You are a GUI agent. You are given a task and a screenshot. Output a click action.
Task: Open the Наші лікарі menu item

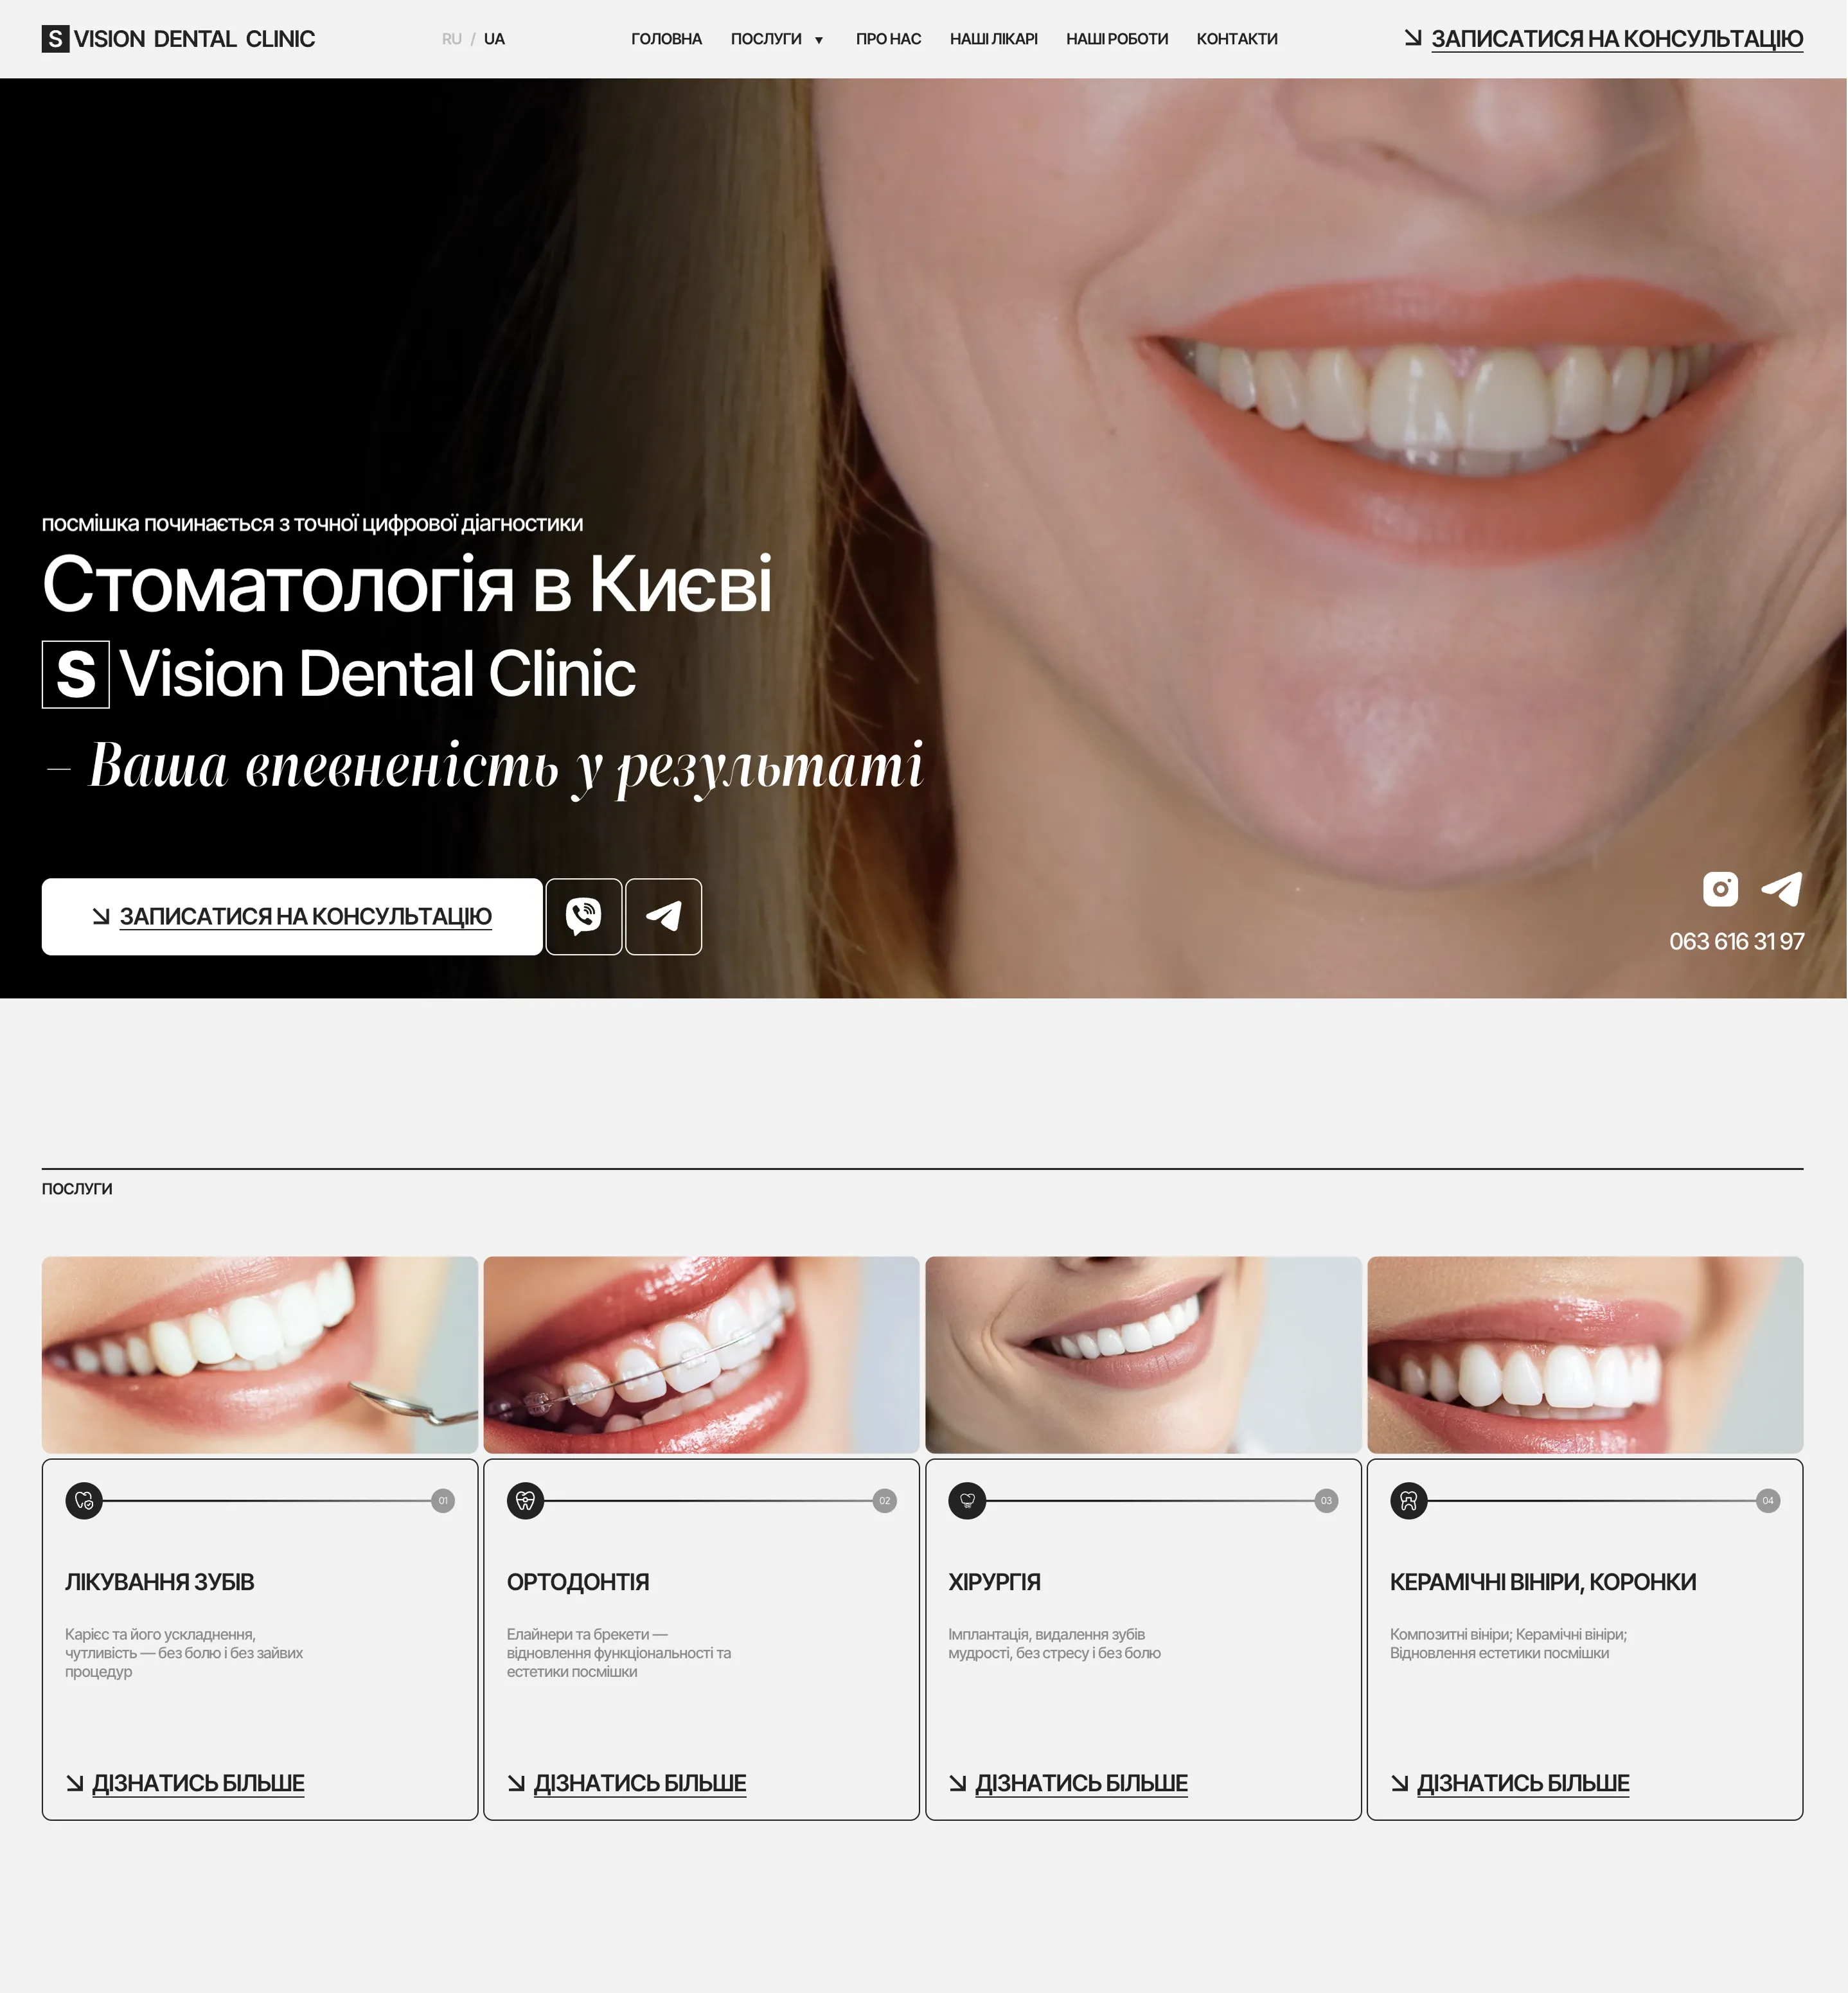click(993, 39)
